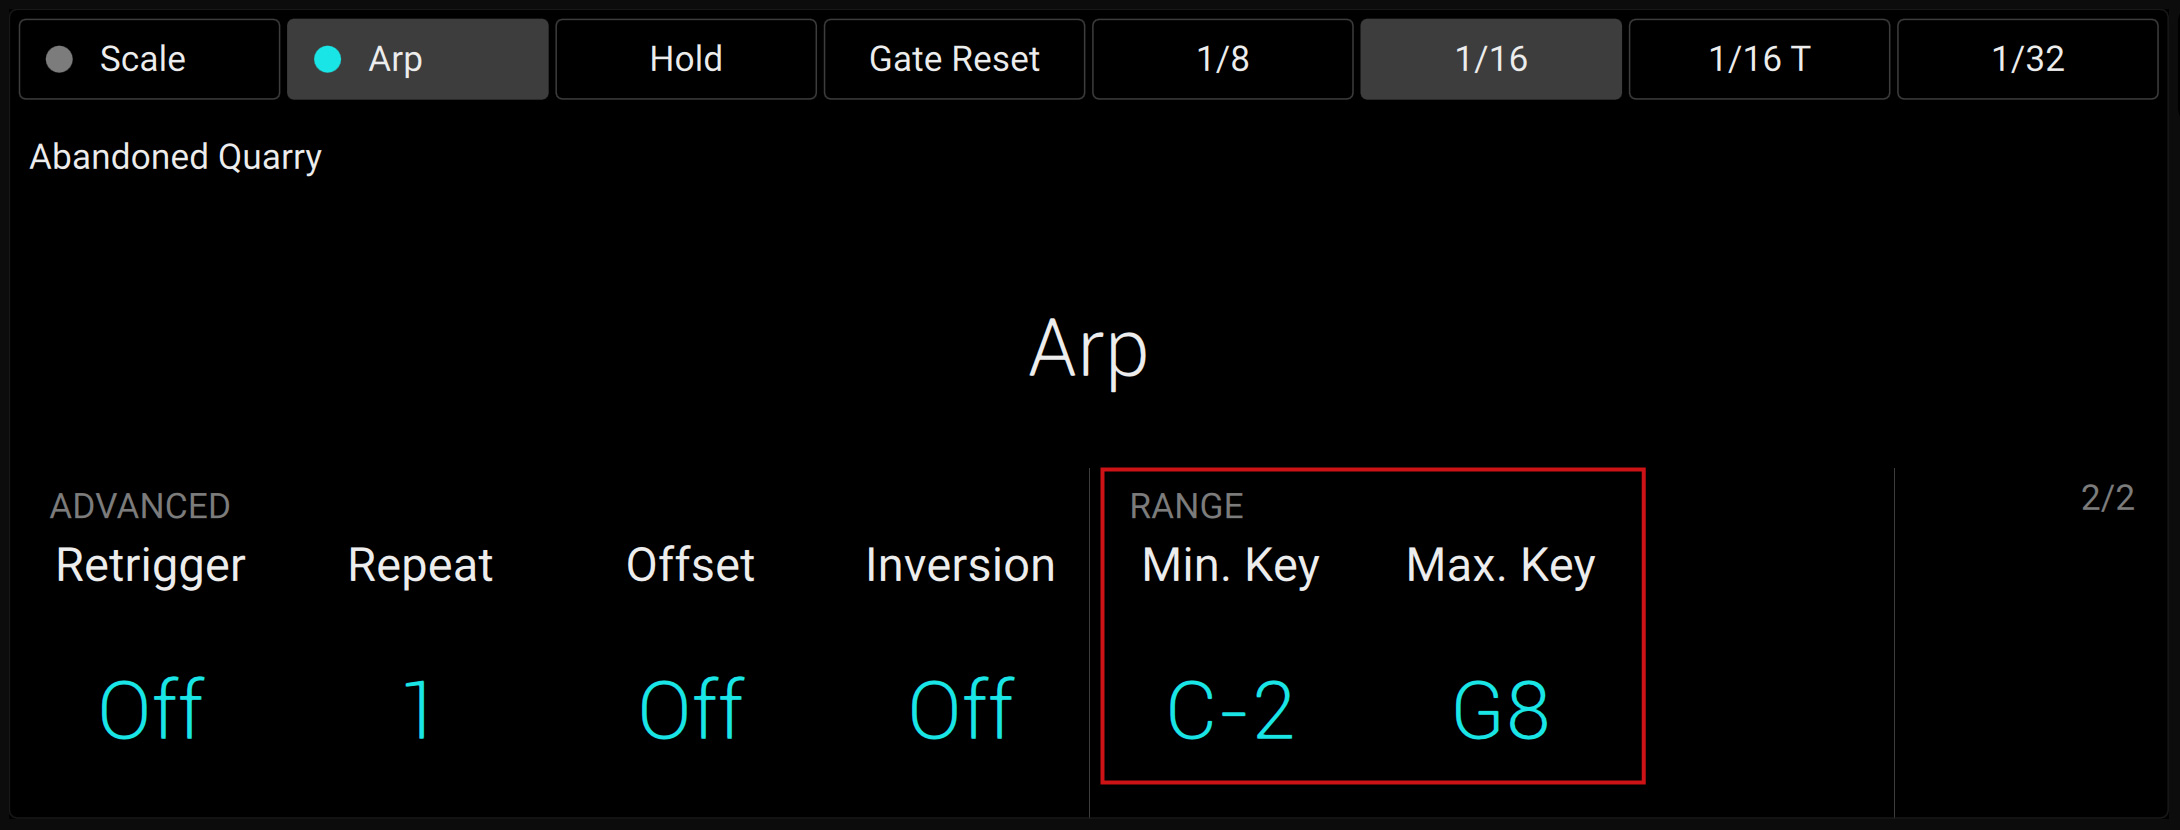Open the Abandoned Quarry preset name

[x=175, y=156]
